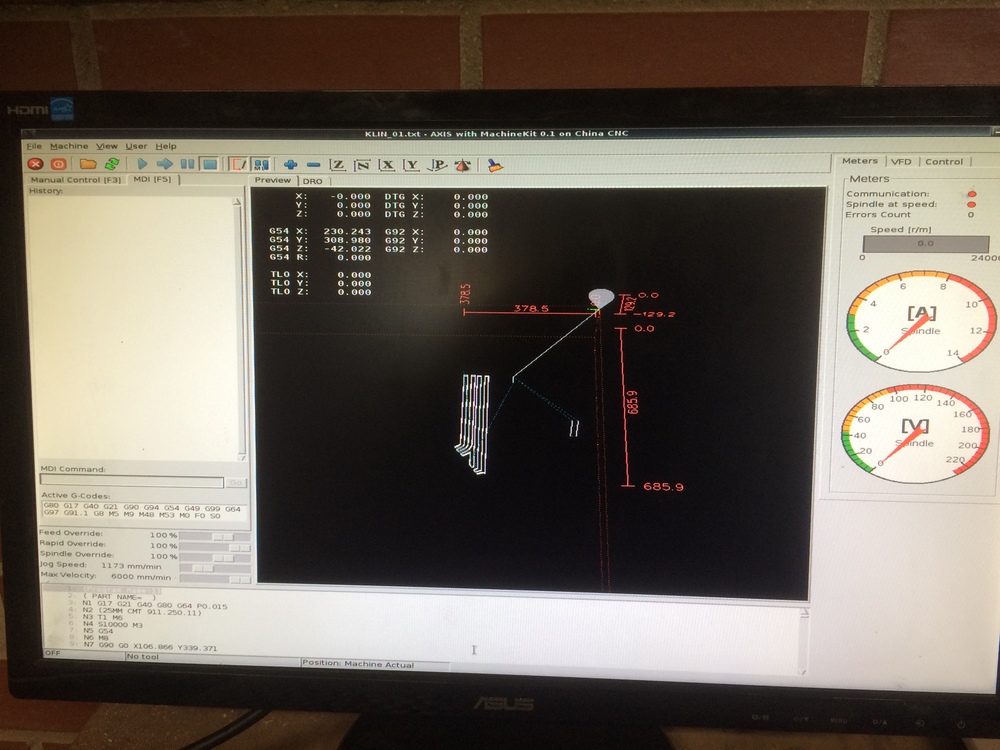Switch to Manual Control [F3] tab
Image resolution: width=1000 pixels, height=750 pixels.
point(76,180)
